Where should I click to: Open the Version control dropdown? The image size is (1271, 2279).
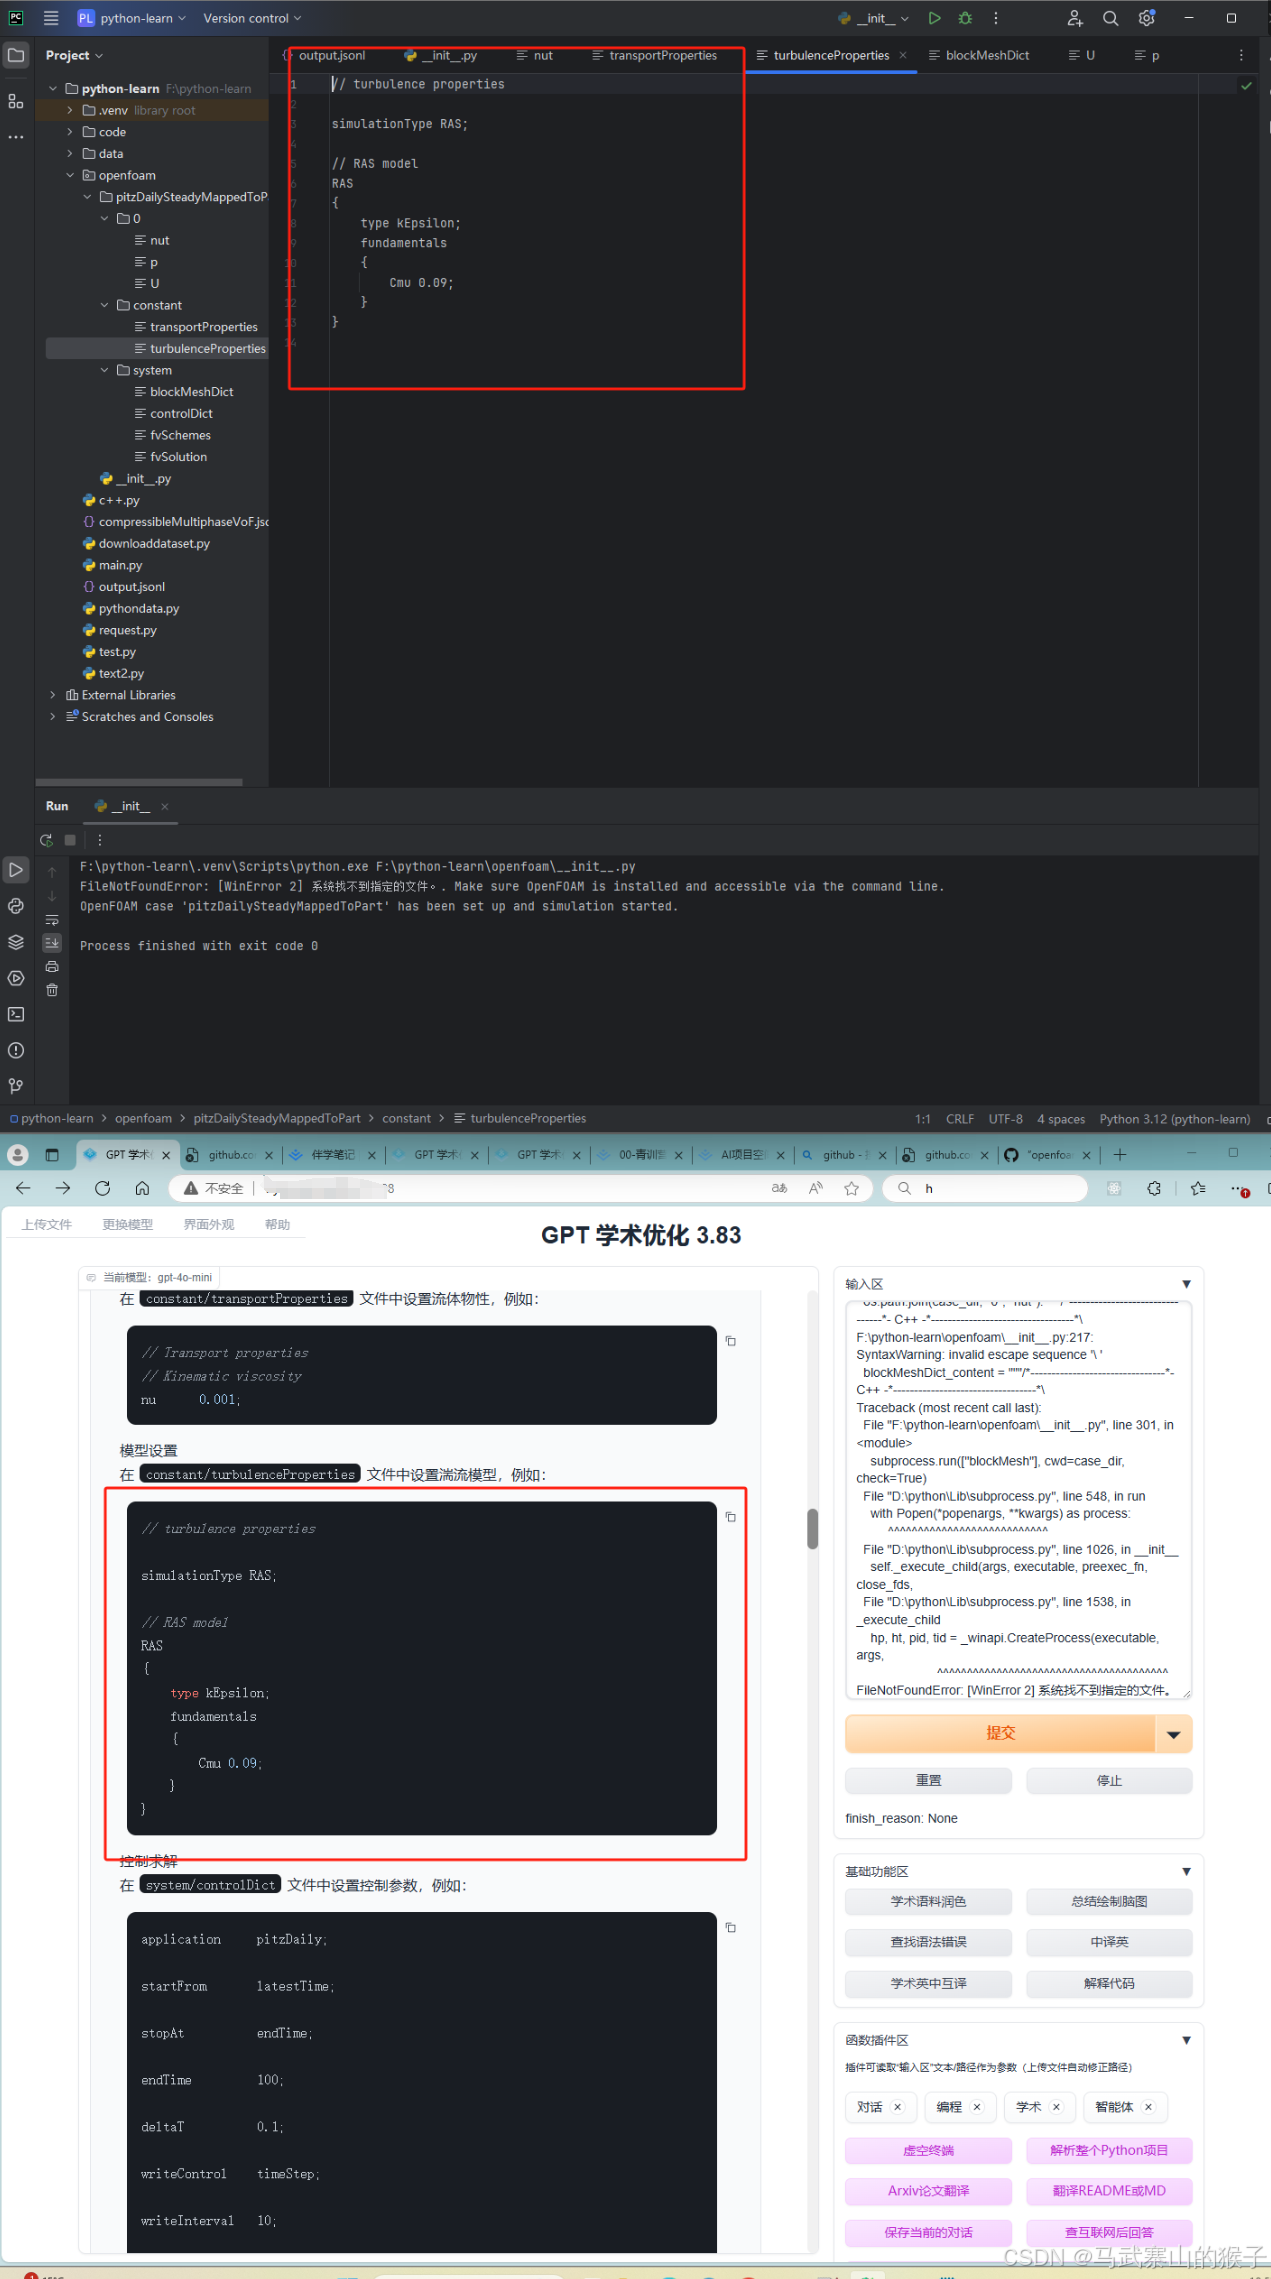252,18
